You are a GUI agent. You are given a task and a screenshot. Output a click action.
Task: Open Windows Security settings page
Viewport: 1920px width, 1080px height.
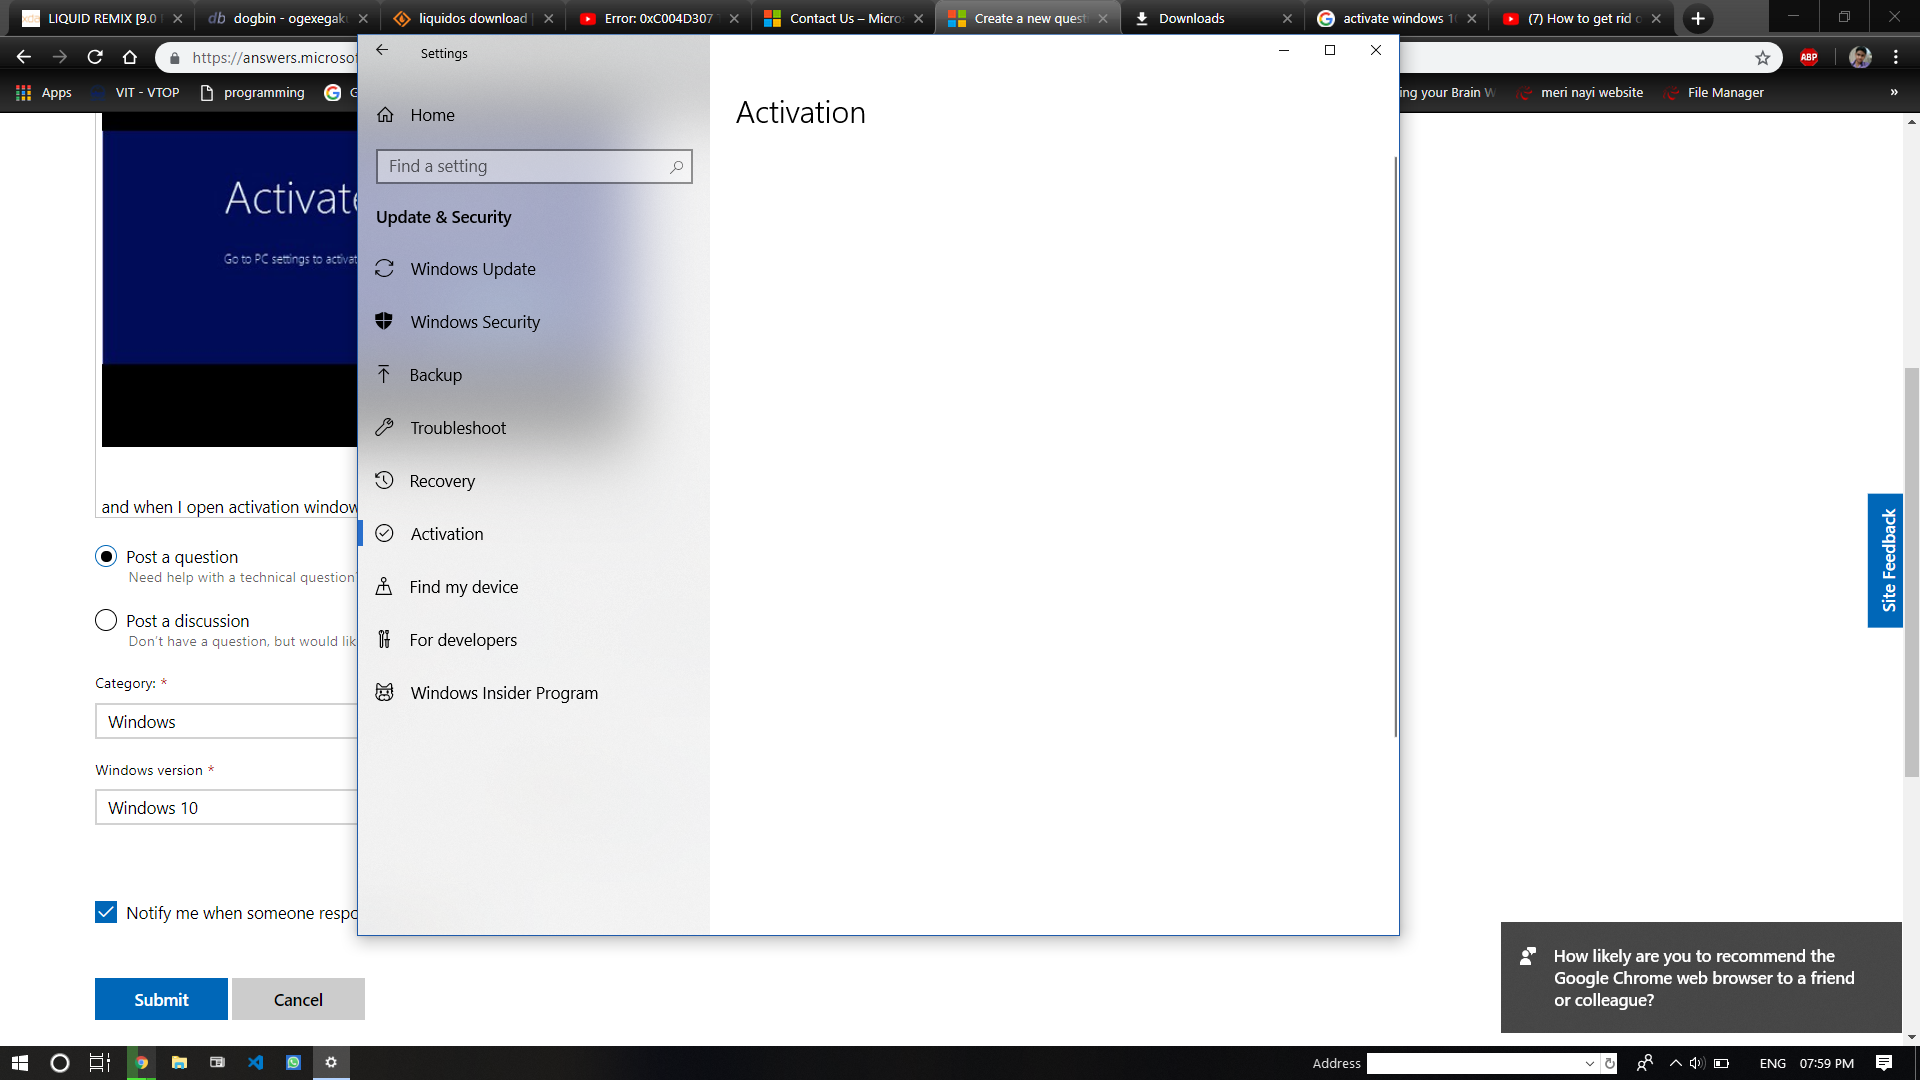(x=475, y=322)
